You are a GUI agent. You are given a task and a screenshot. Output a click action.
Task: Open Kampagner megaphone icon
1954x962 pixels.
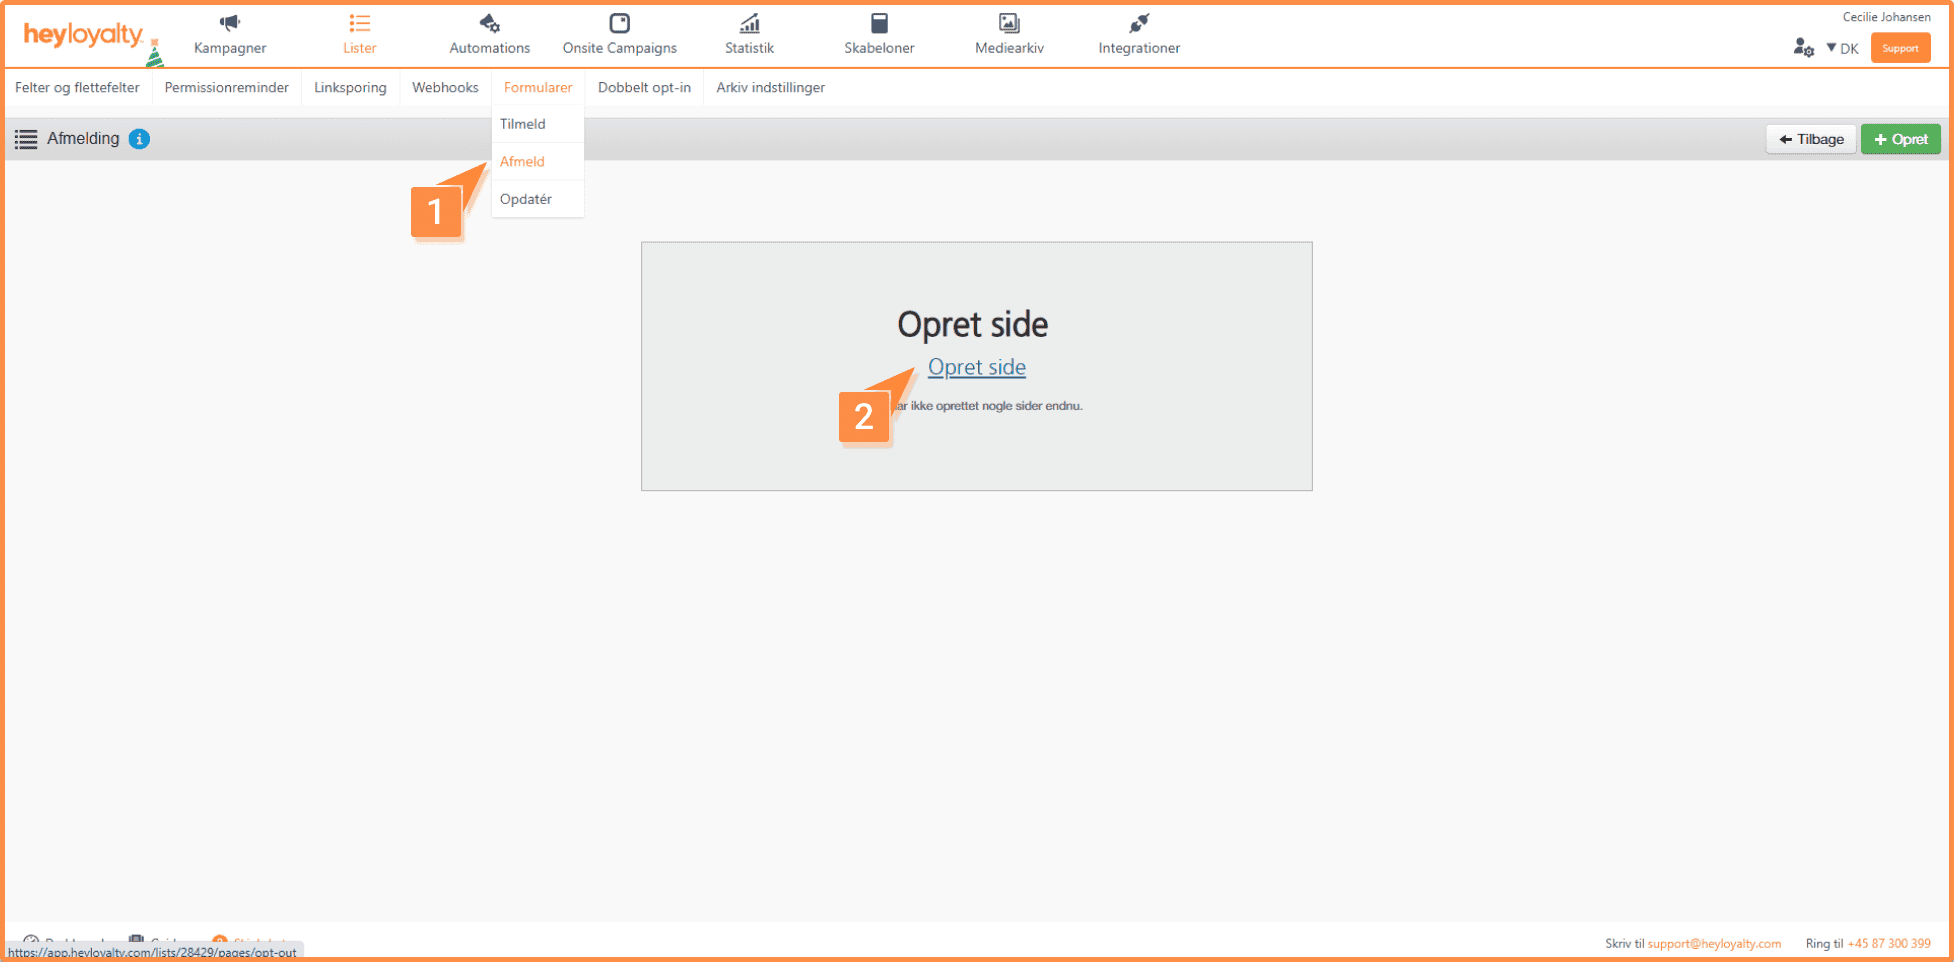230,23
